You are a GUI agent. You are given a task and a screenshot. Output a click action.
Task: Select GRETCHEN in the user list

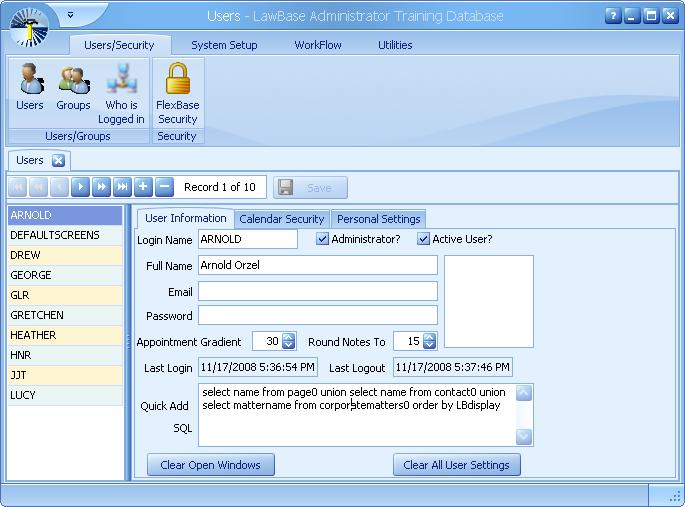(x=65, y=315)
